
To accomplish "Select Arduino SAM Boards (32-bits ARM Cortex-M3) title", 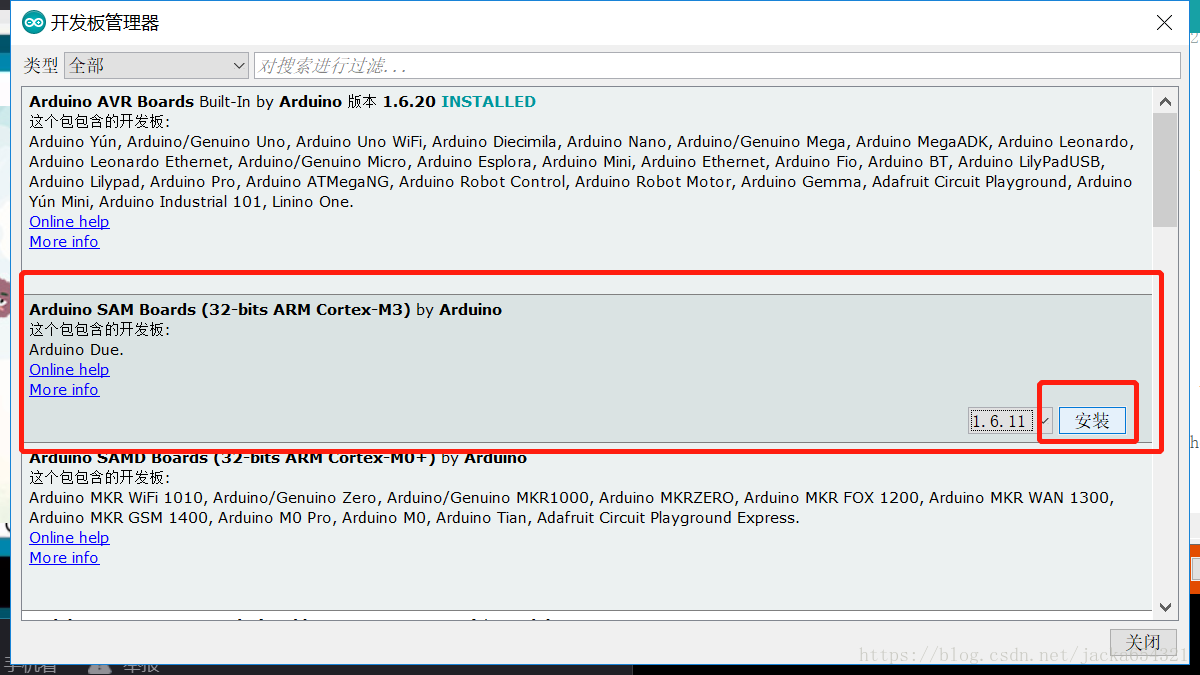I will 220,310.
